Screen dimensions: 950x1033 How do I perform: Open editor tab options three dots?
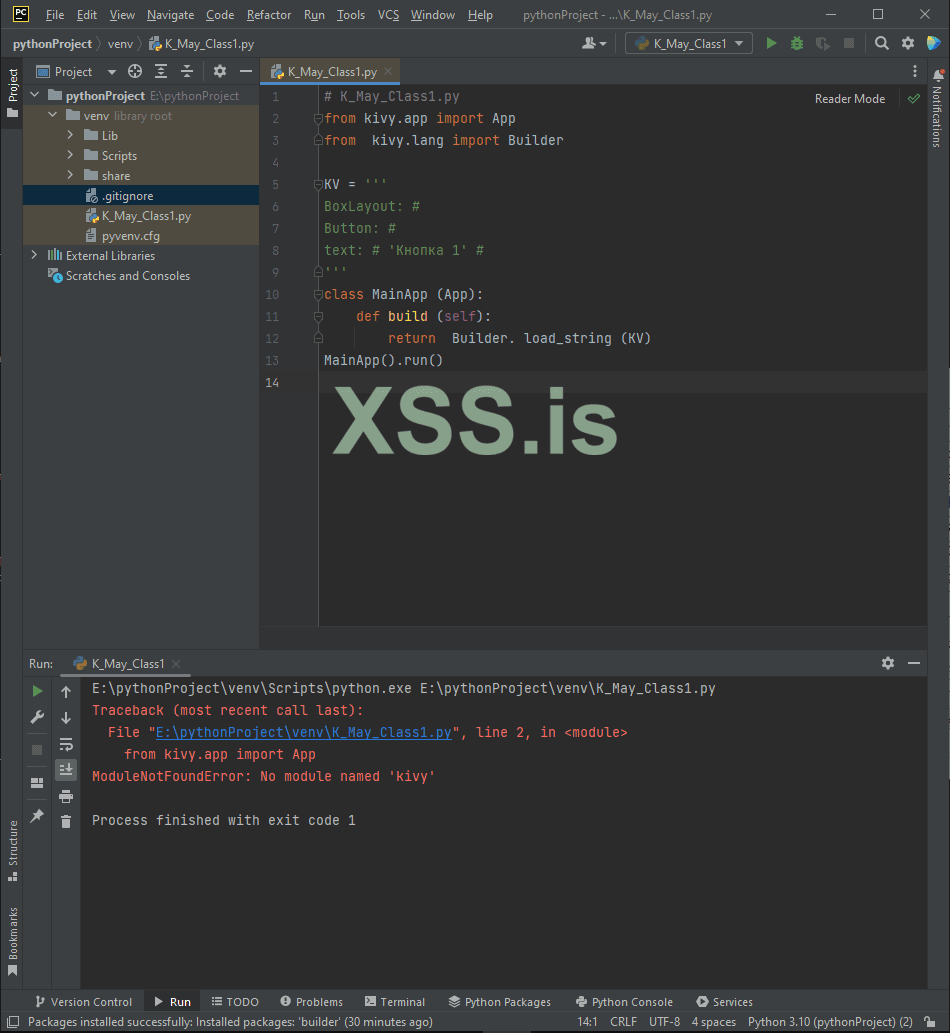914,71
